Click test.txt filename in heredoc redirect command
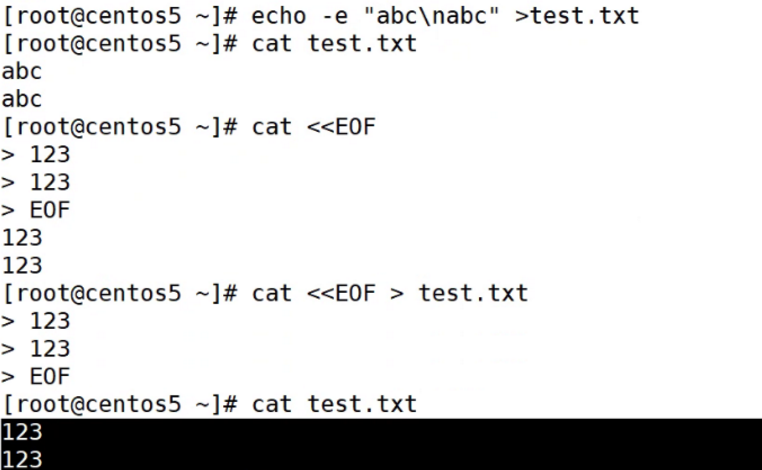 point(473,293)
